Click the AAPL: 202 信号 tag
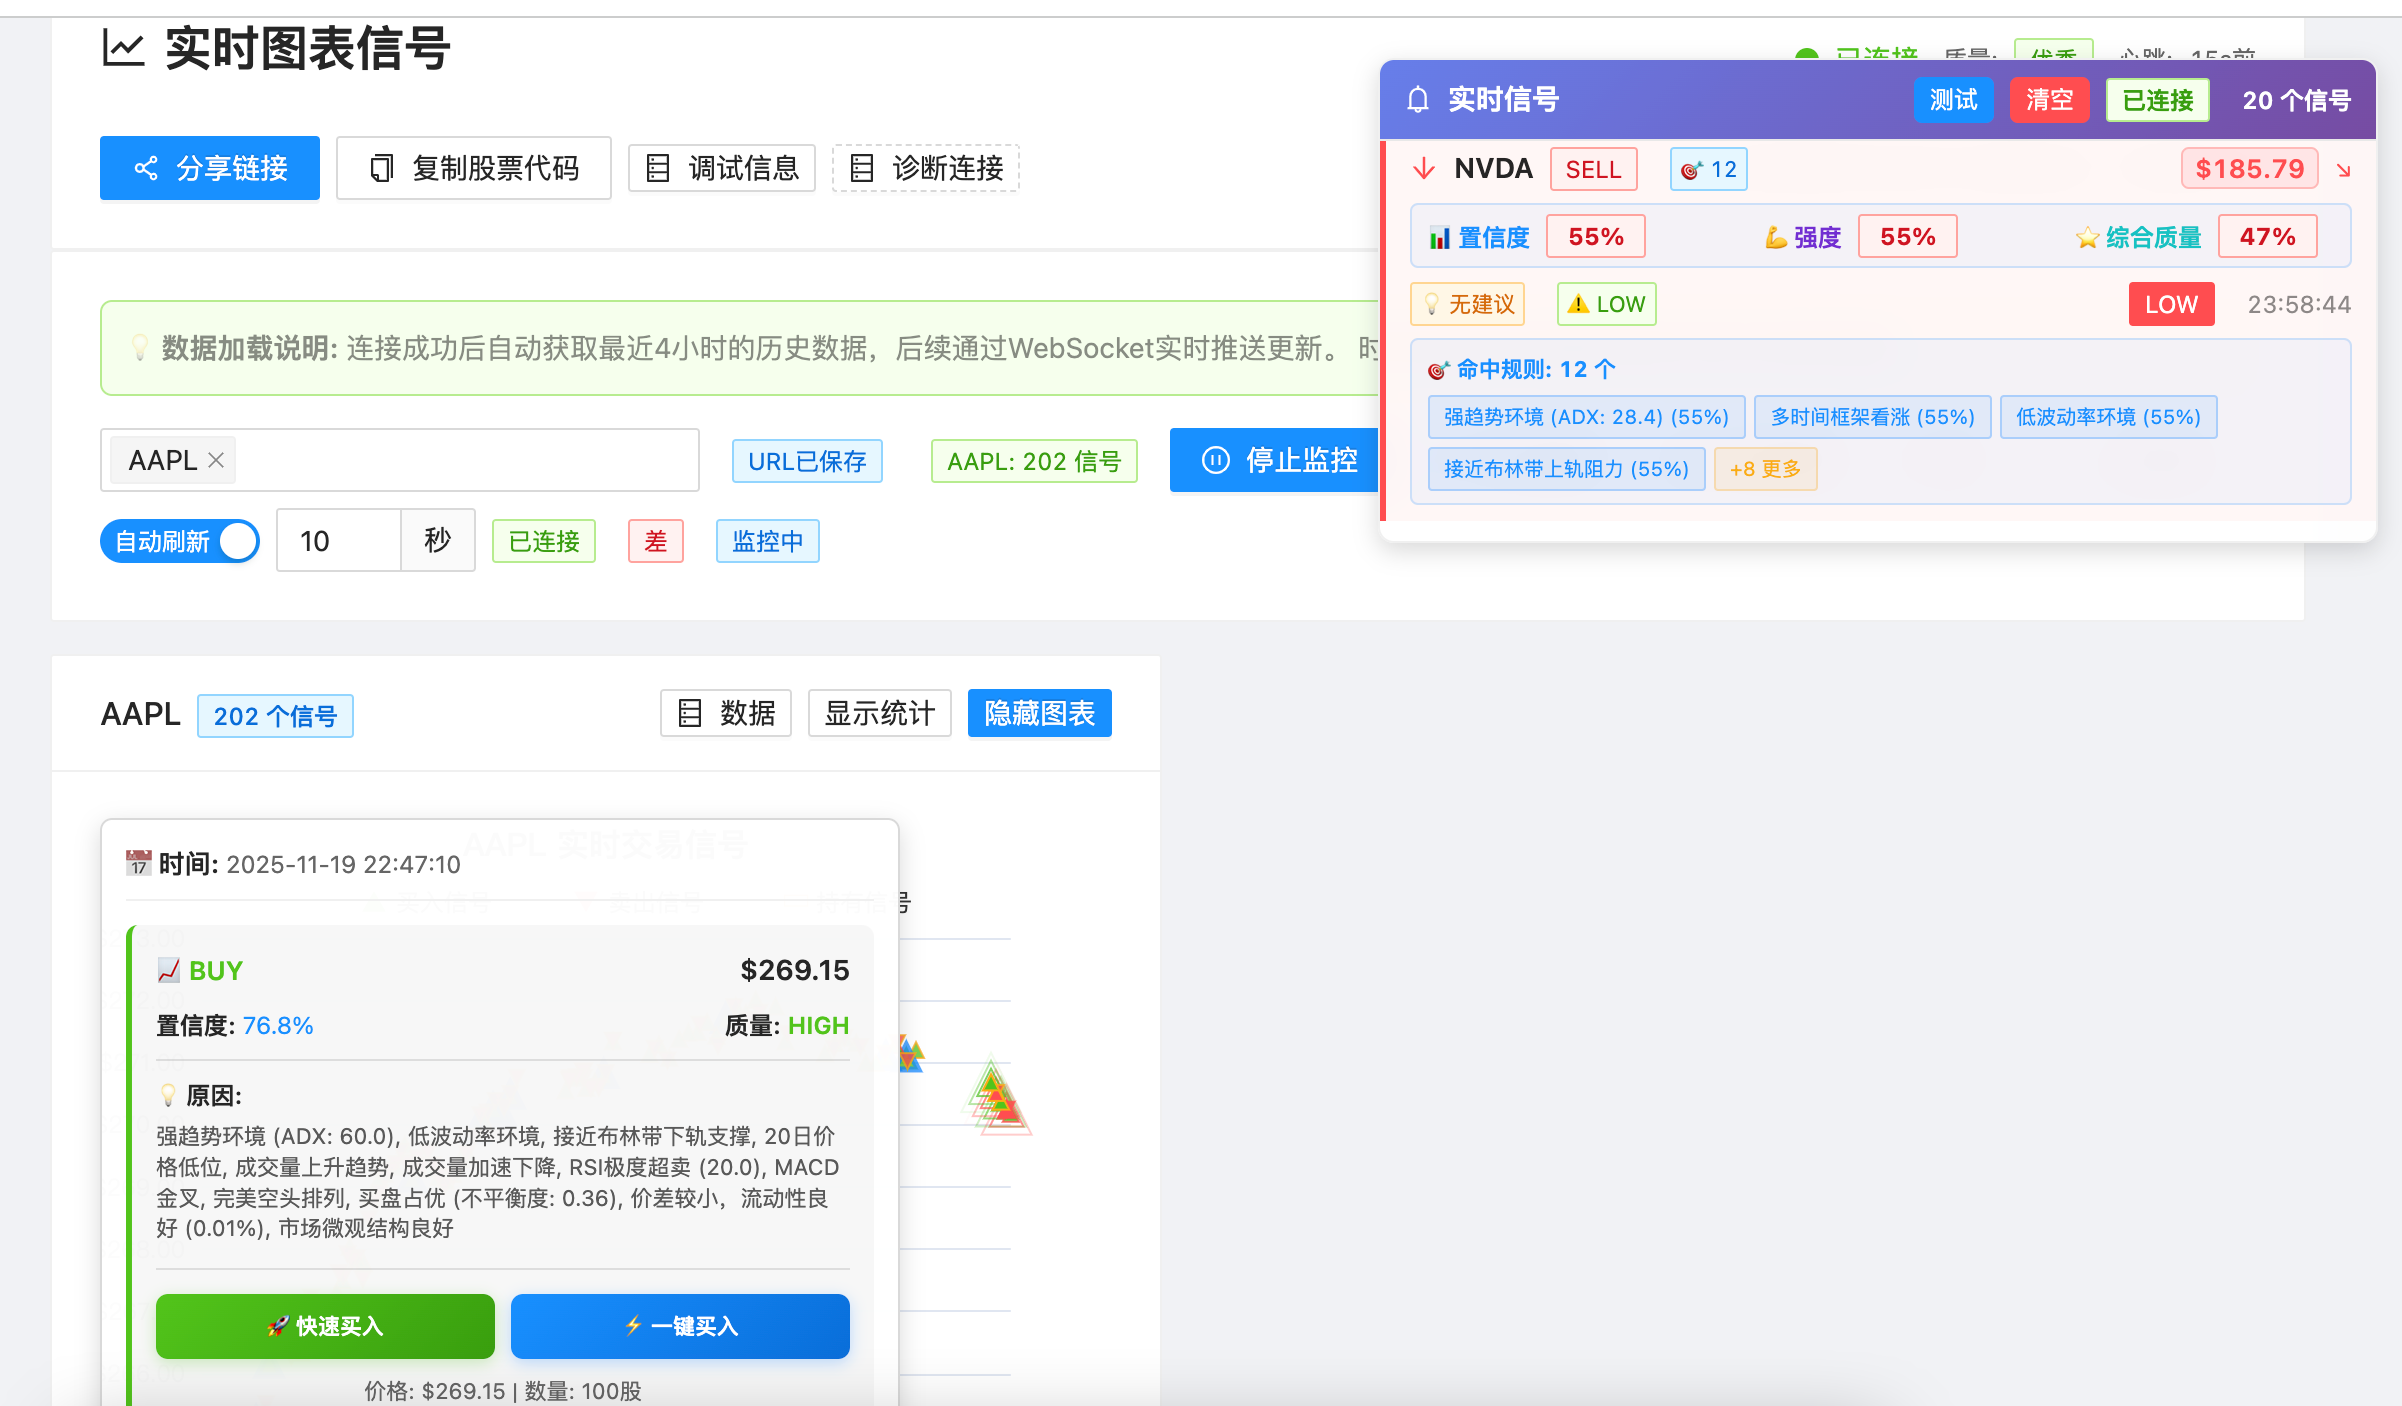Image resolution: width=2402 pixels, height=1406 pixels. tap(1034, 461)
